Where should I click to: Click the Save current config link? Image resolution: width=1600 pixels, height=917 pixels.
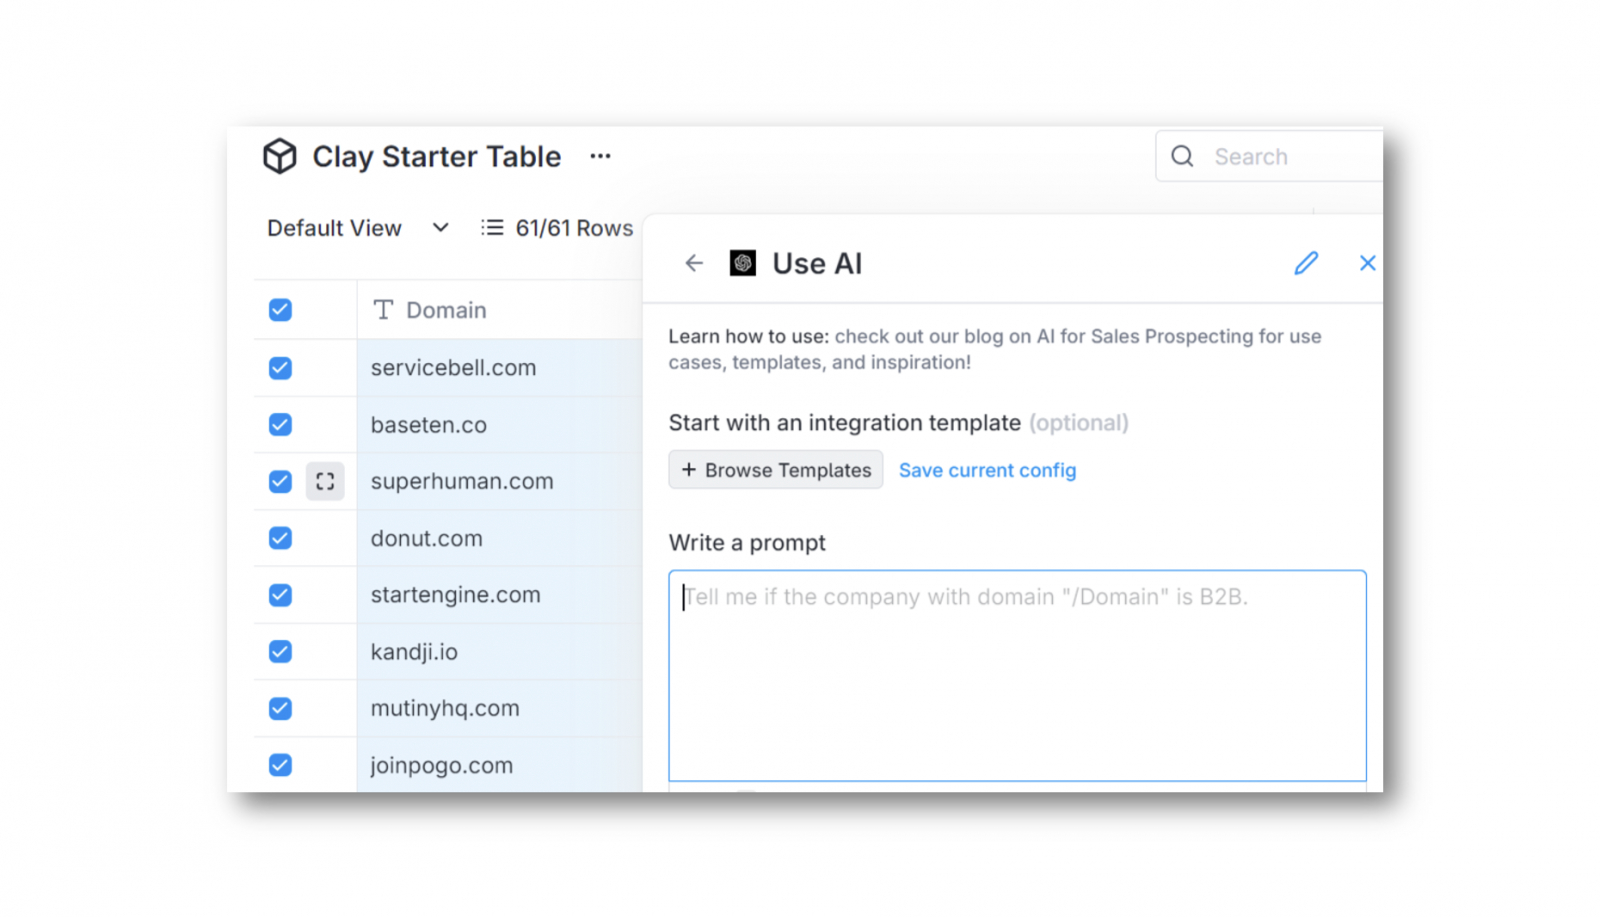(x=987, y=470)
